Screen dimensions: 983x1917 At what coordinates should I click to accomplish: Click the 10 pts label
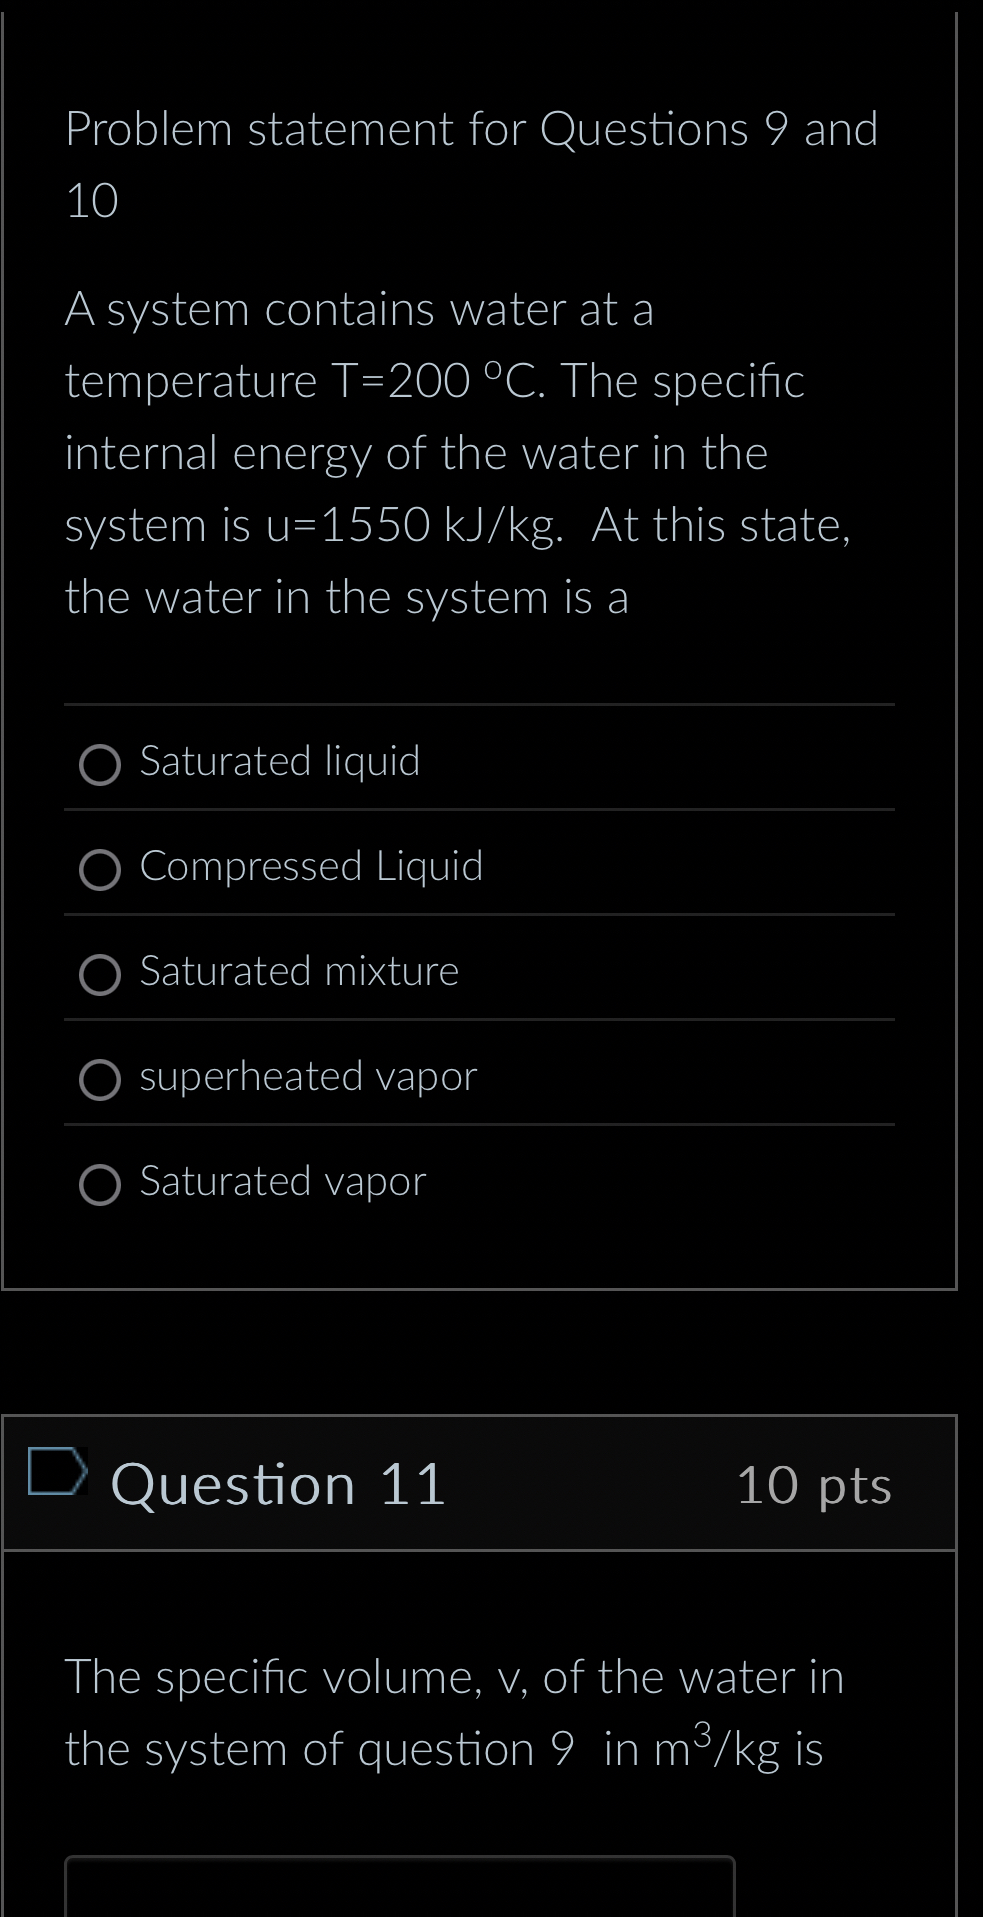(x=815, y=1487)
